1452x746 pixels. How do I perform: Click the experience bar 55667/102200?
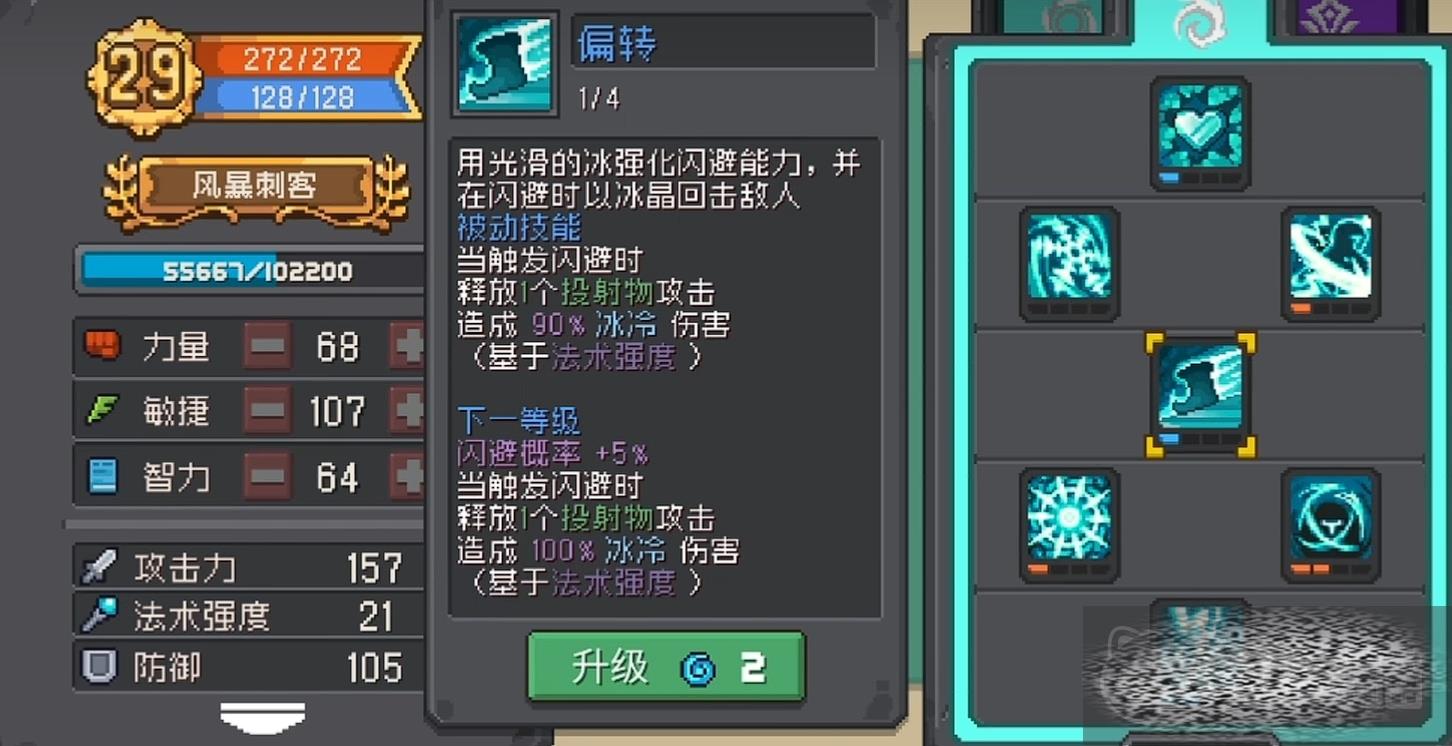tap(252, 271)
